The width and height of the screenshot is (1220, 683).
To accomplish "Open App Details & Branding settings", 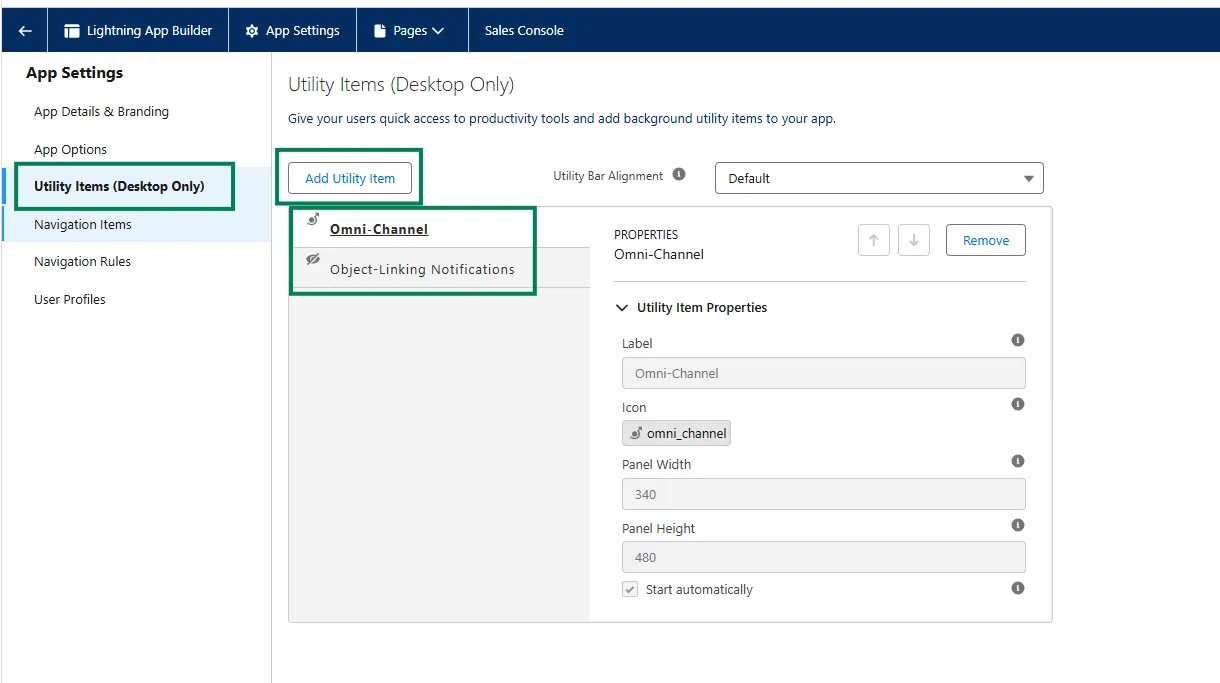I will [101, 112].
